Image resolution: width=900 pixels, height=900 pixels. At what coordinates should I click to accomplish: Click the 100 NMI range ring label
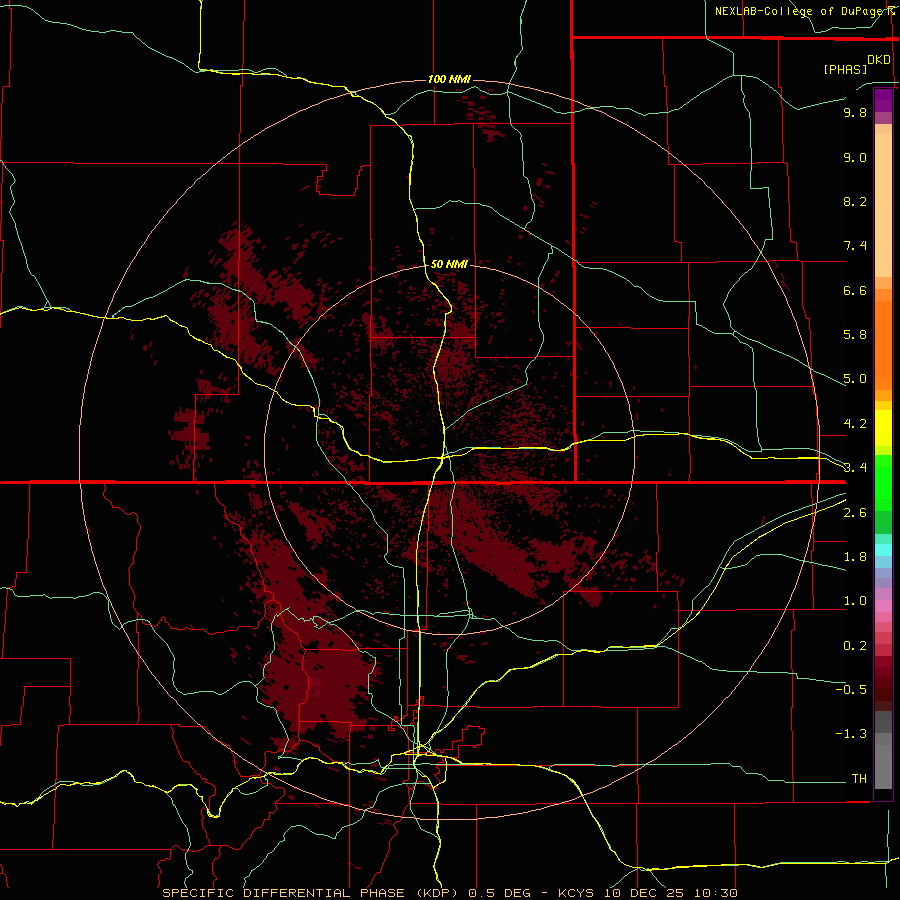click(x=449, y=79)
